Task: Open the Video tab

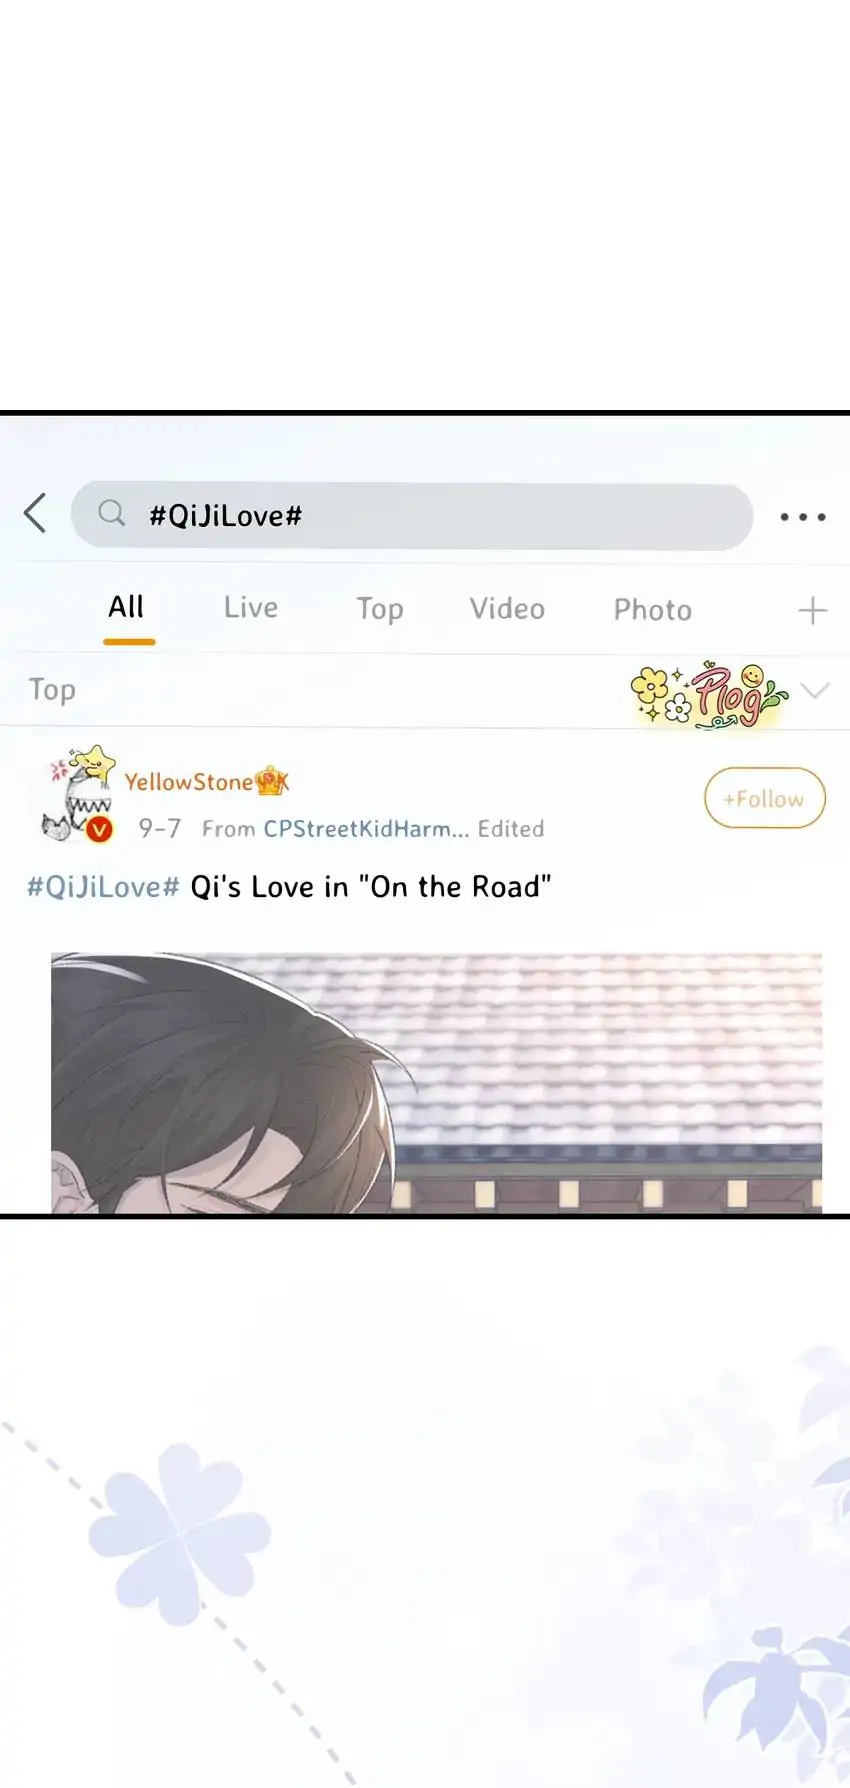Action: [508, 608]
